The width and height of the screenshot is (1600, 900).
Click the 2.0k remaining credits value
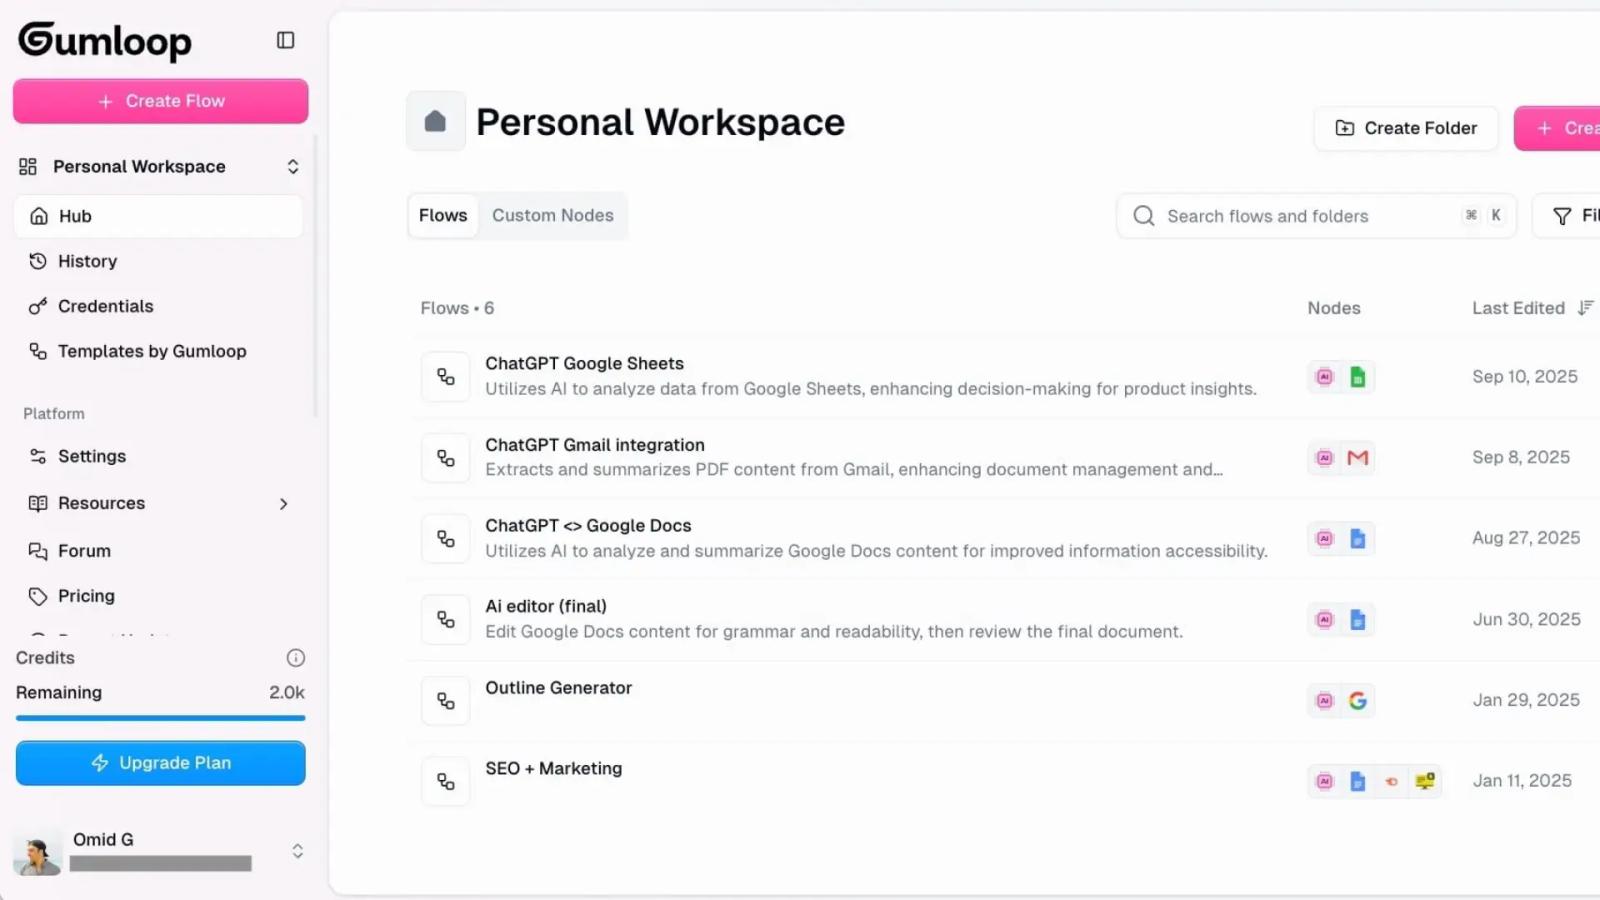287,692
